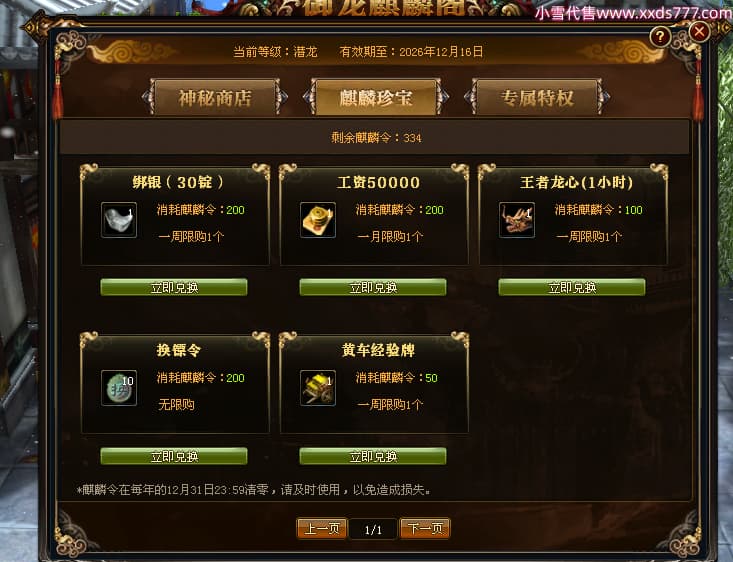Switch to the 神秘商店 tab
The height and width of the screenshot is (562, 733).
point(215,97)
